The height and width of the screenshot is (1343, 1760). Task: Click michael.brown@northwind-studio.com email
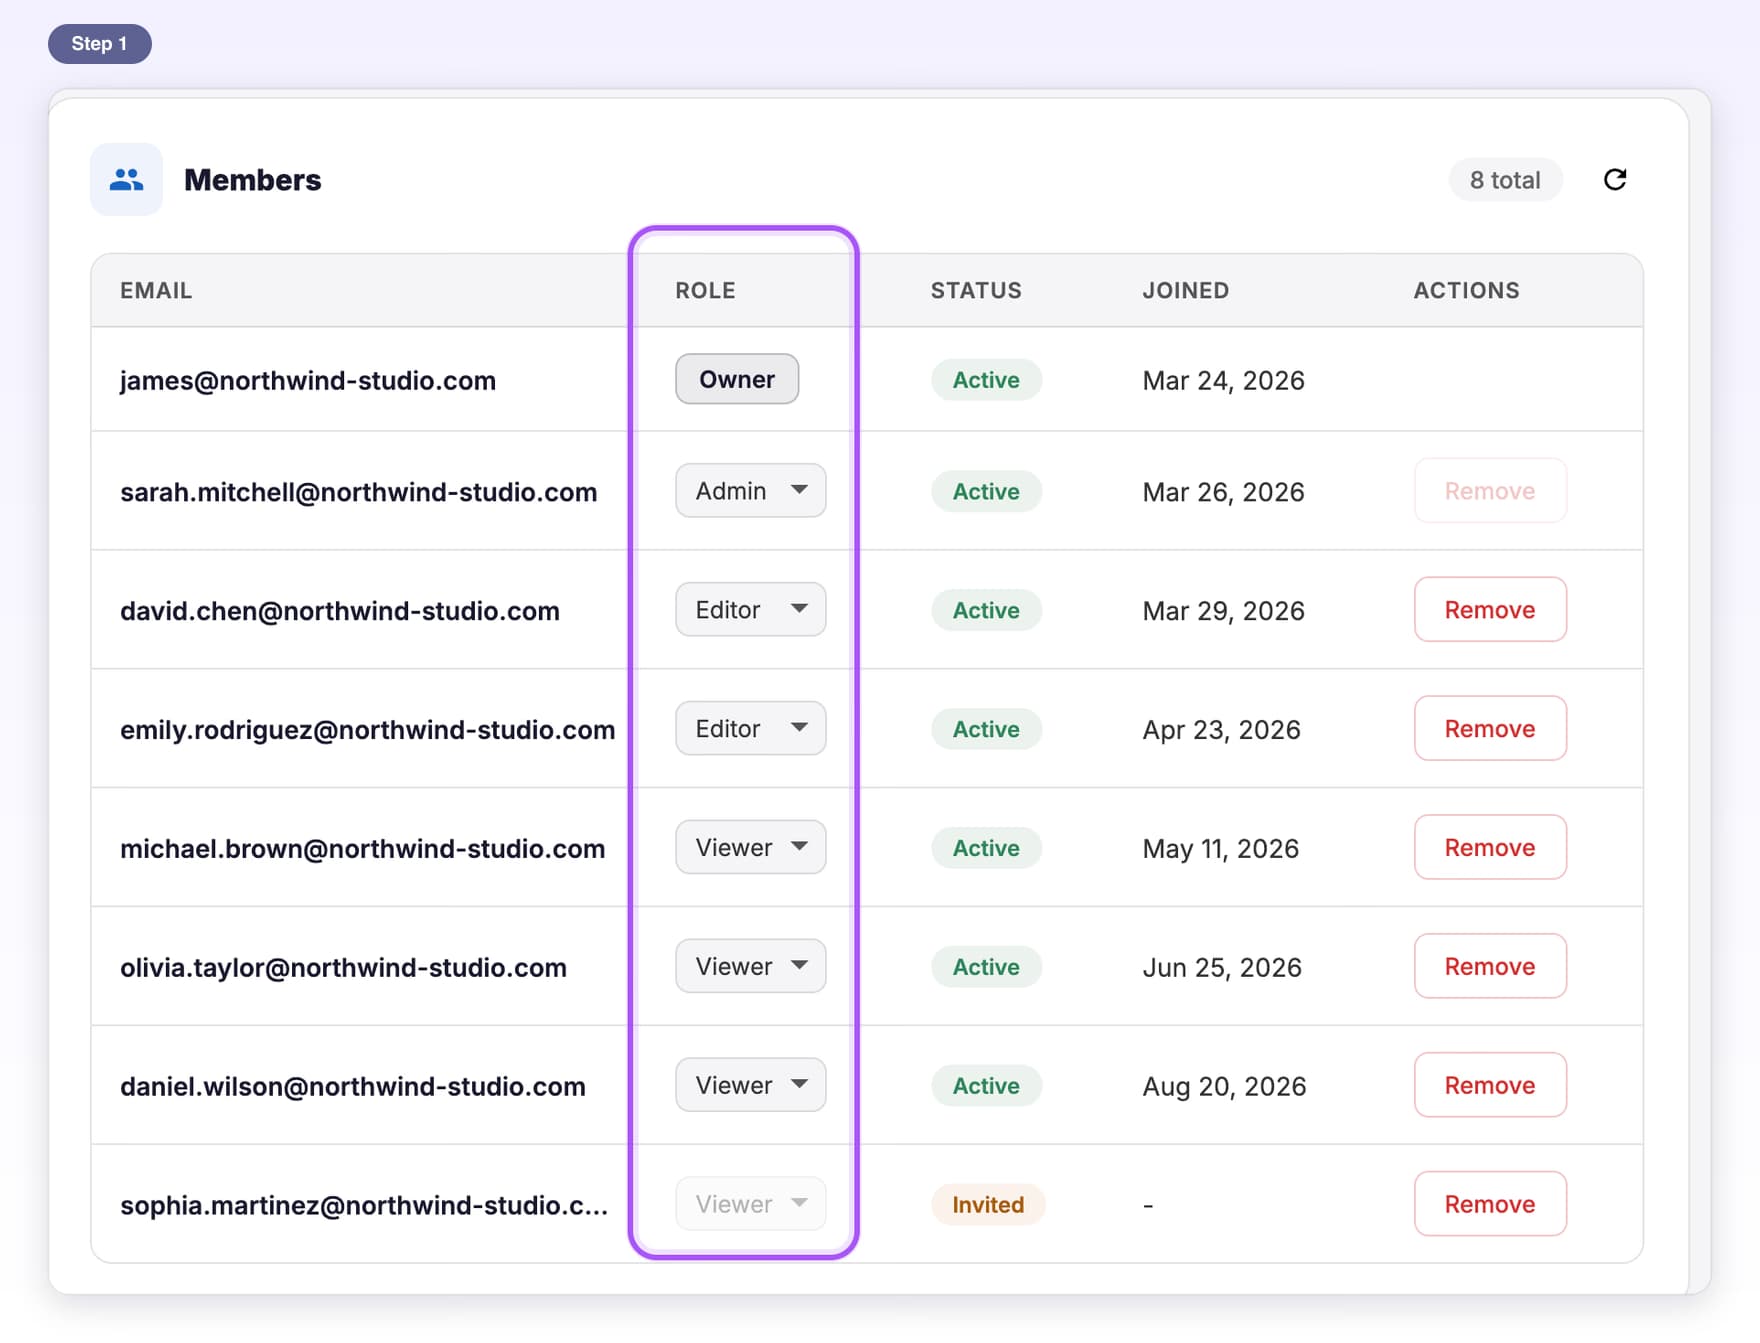362,849
